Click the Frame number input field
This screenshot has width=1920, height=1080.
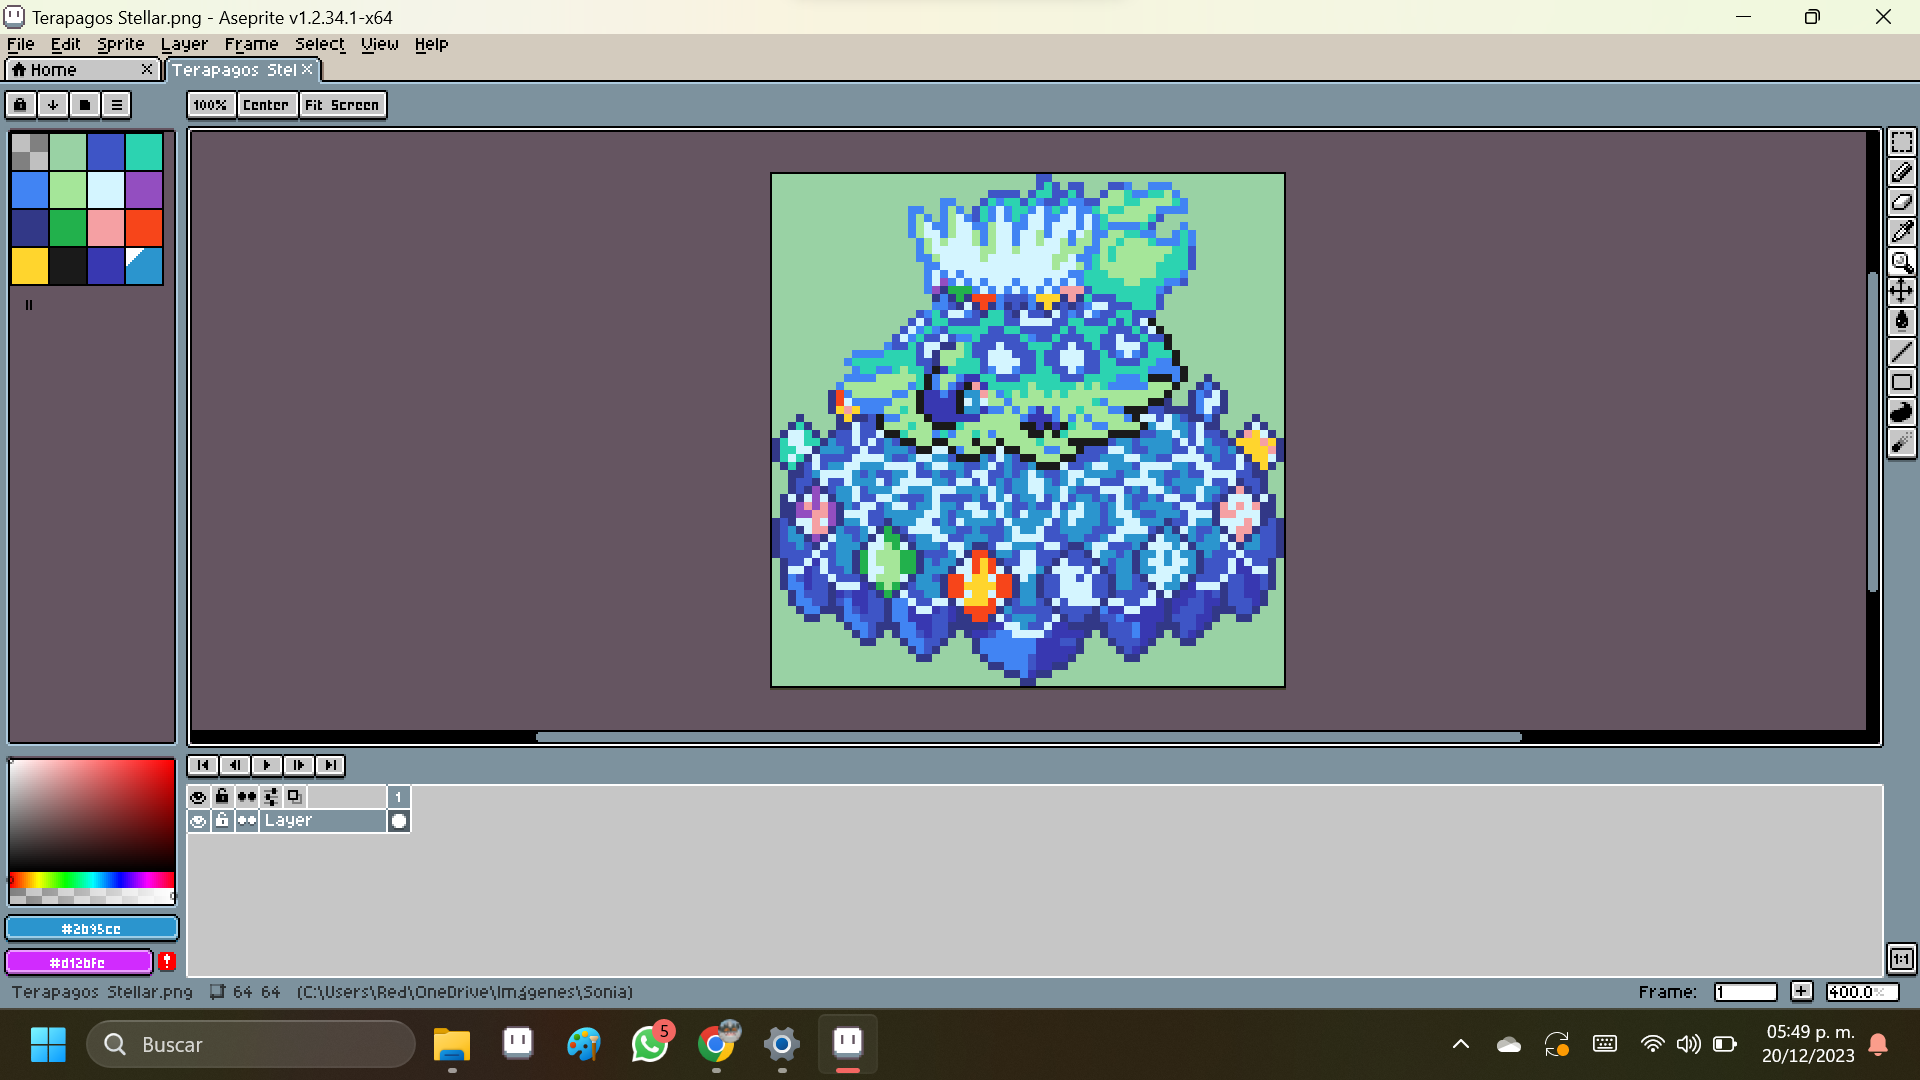click(x=1745, y=992)
